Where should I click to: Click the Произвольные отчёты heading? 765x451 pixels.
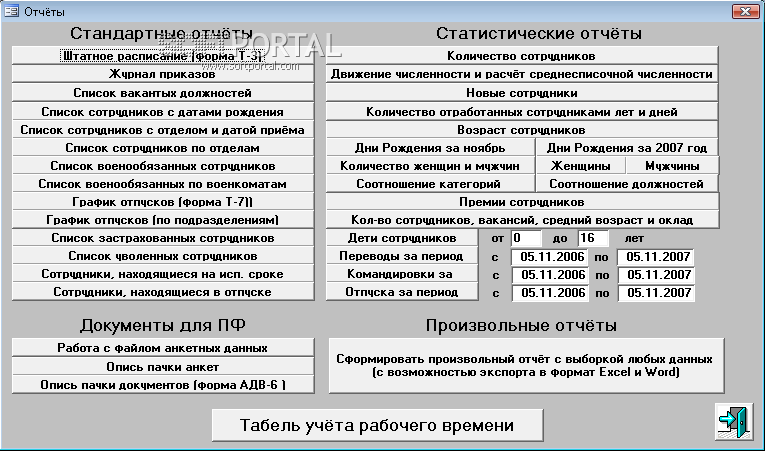click(521, 325)
